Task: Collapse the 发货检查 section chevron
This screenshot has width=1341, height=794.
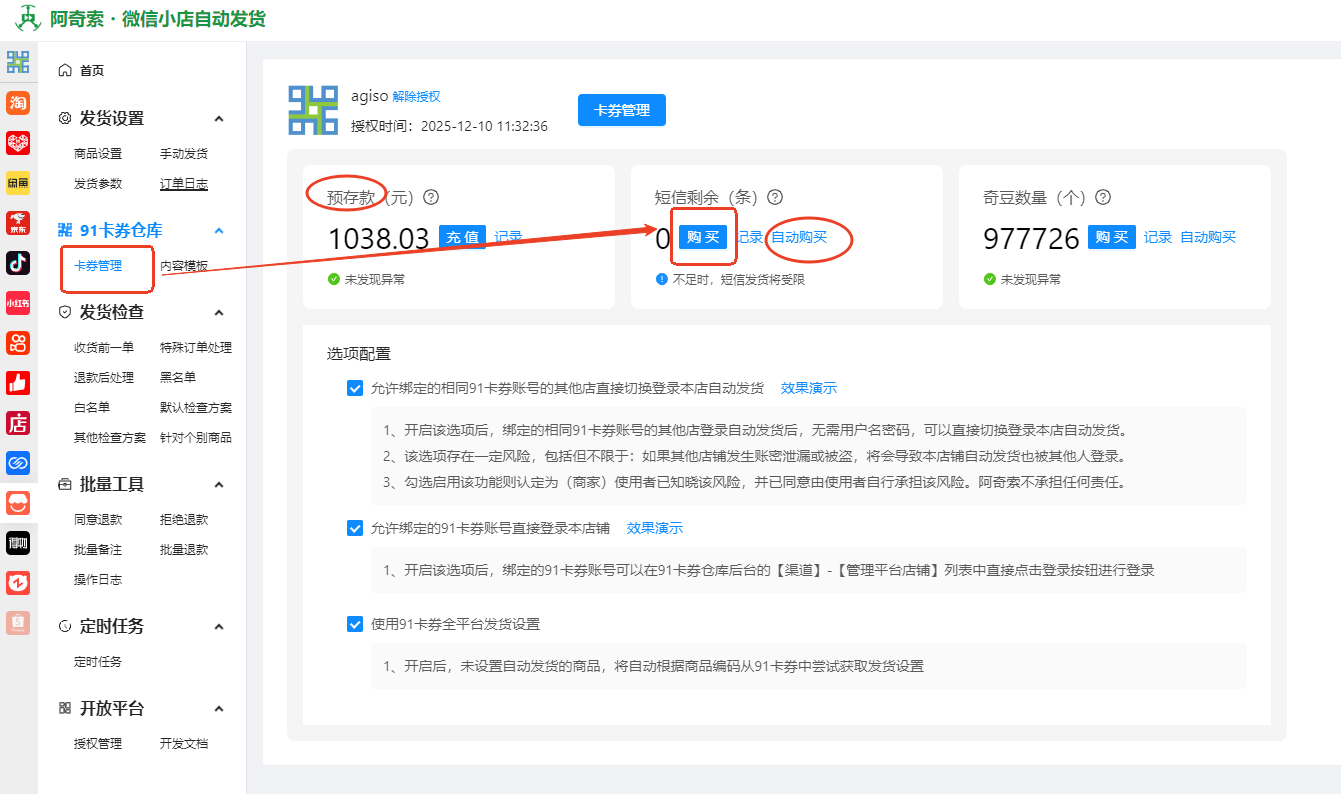Action: (x=219, y=313)
